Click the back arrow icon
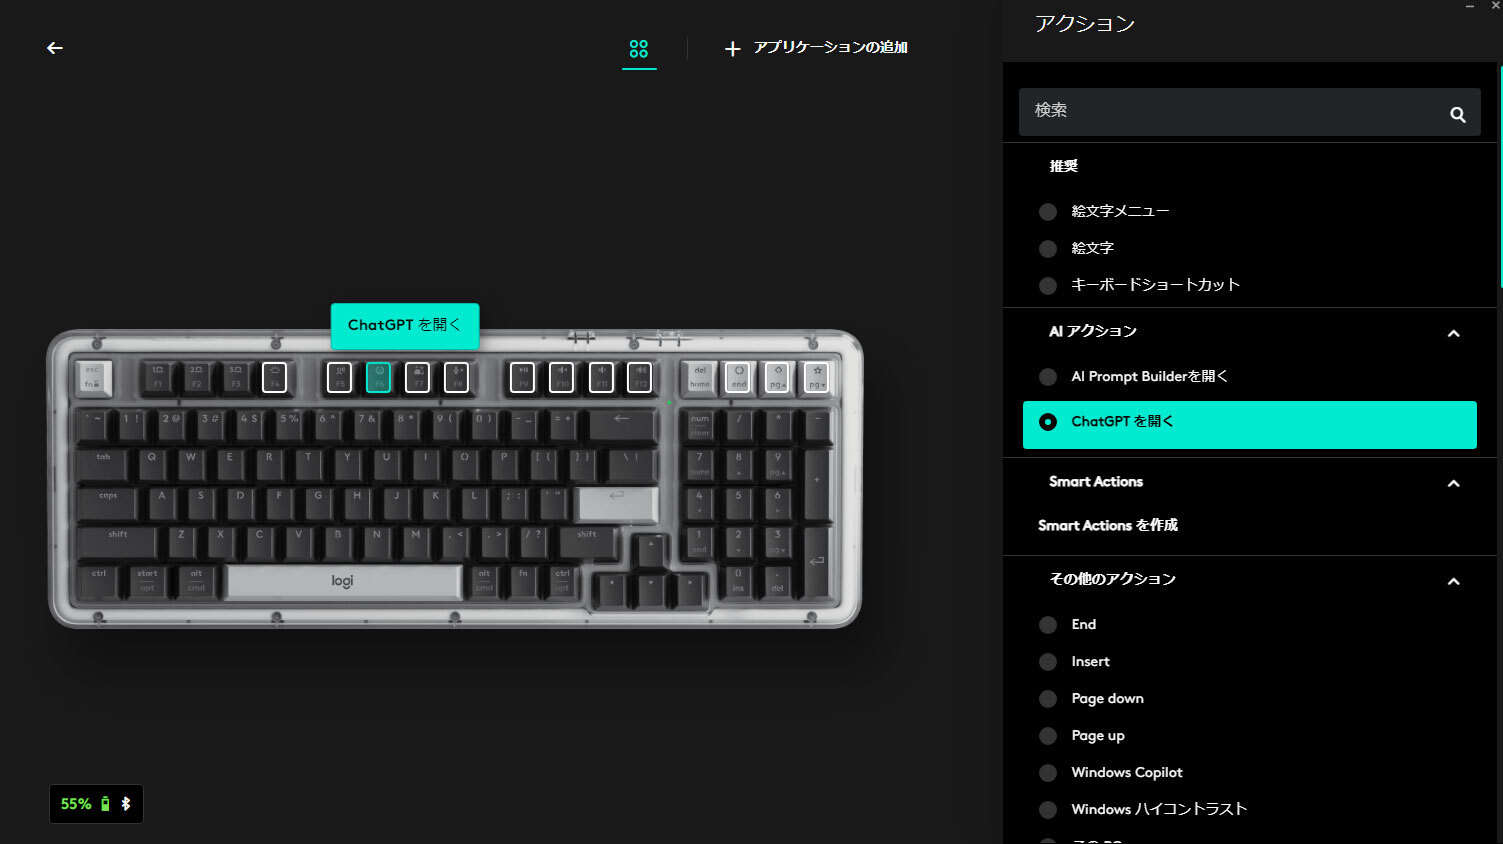Screen dimensions: 1503x844 [x=55, y=48]
